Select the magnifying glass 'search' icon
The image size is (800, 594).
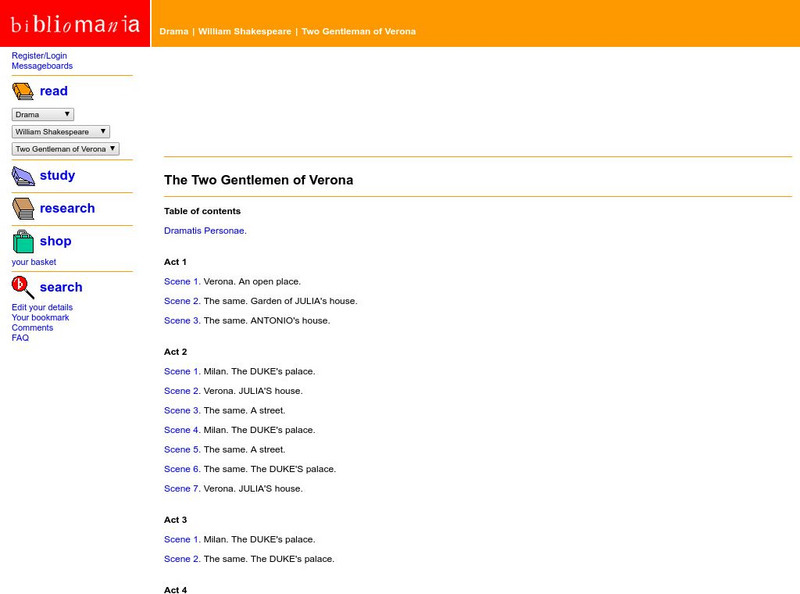click(22, 286)
